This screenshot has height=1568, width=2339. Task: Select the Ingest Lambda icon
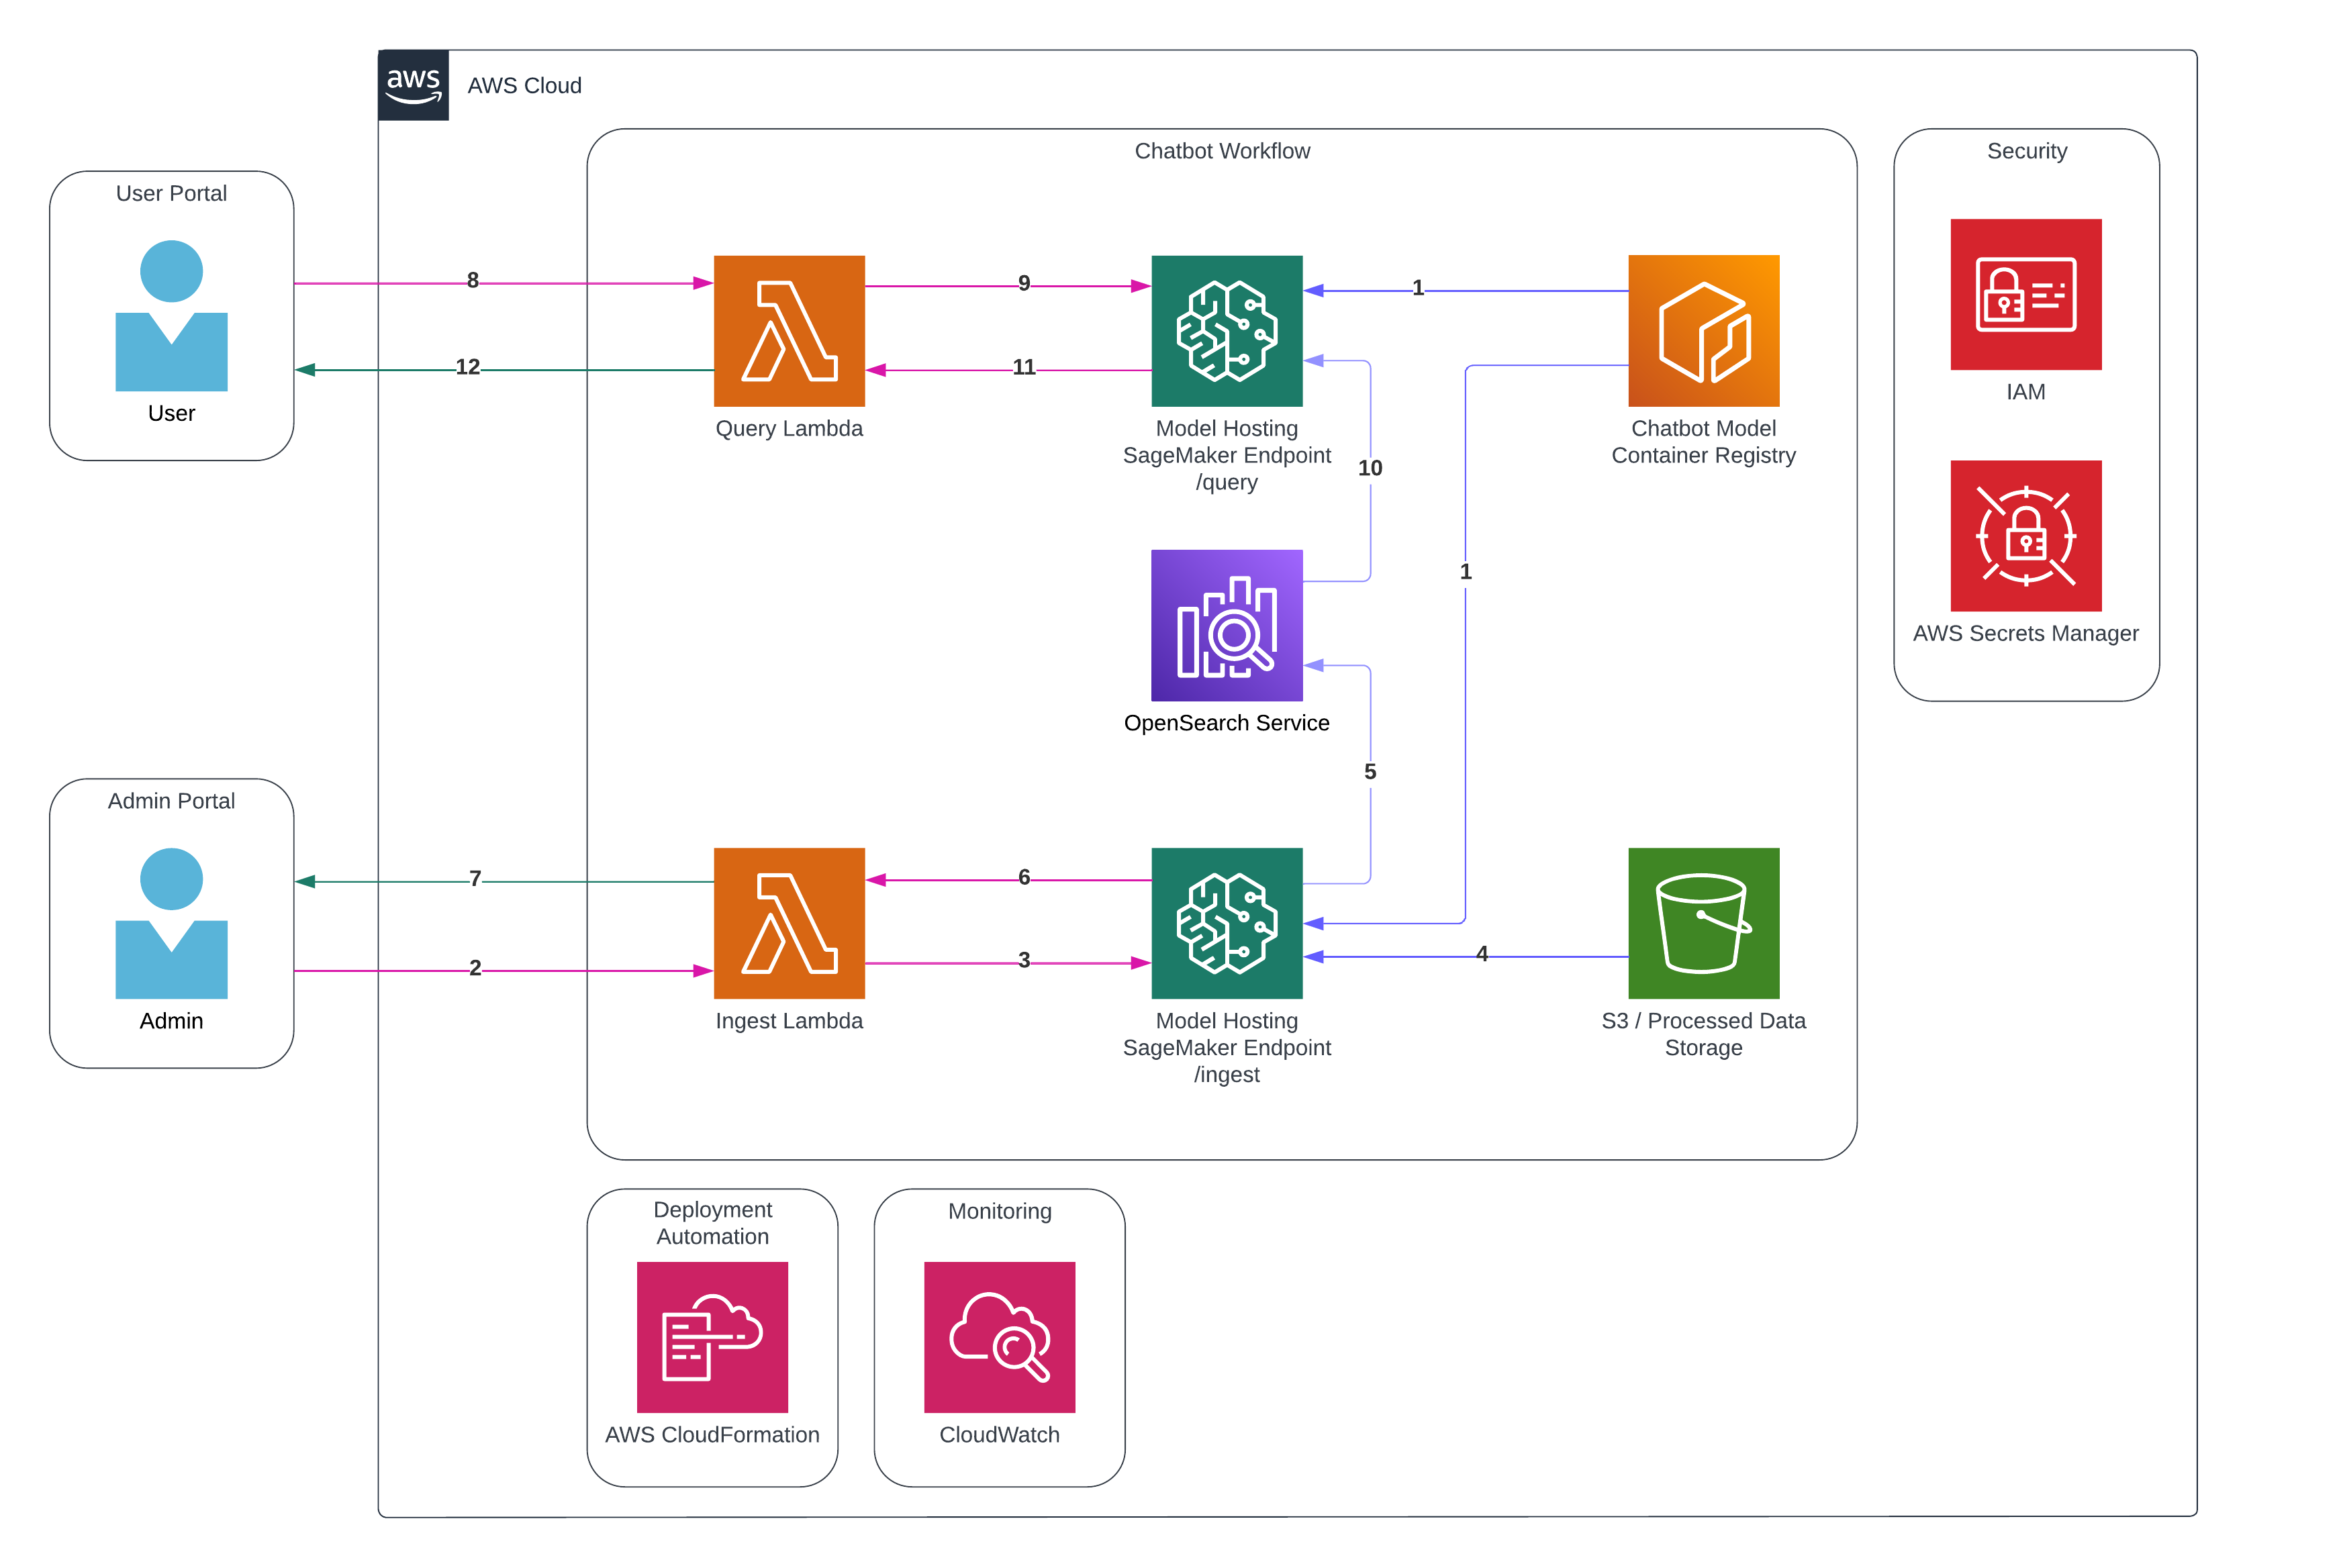pos(789,923)
